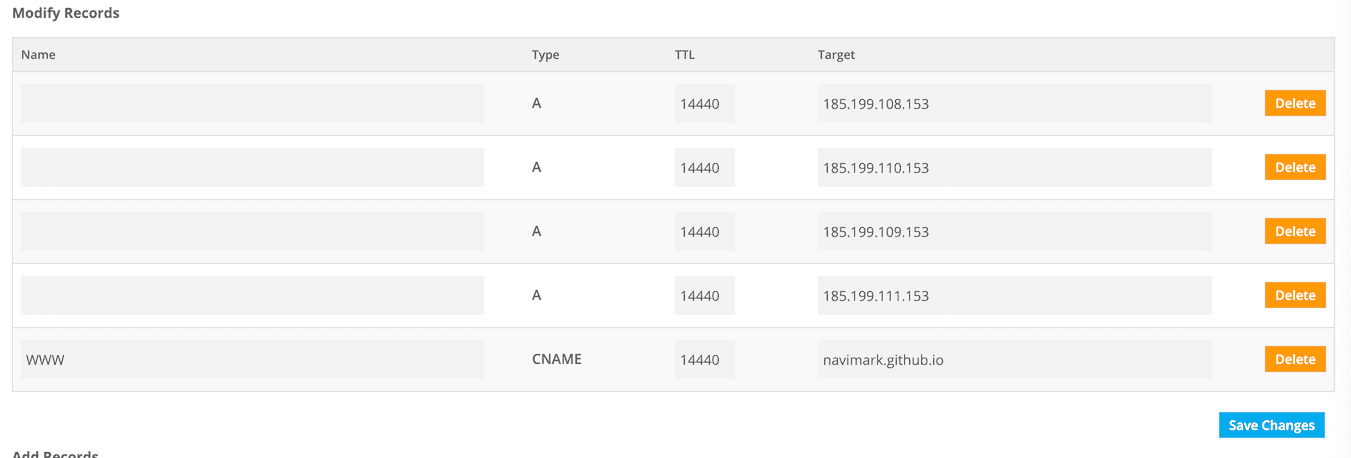Edit the TTL field of the first A record

pos(704,103)
